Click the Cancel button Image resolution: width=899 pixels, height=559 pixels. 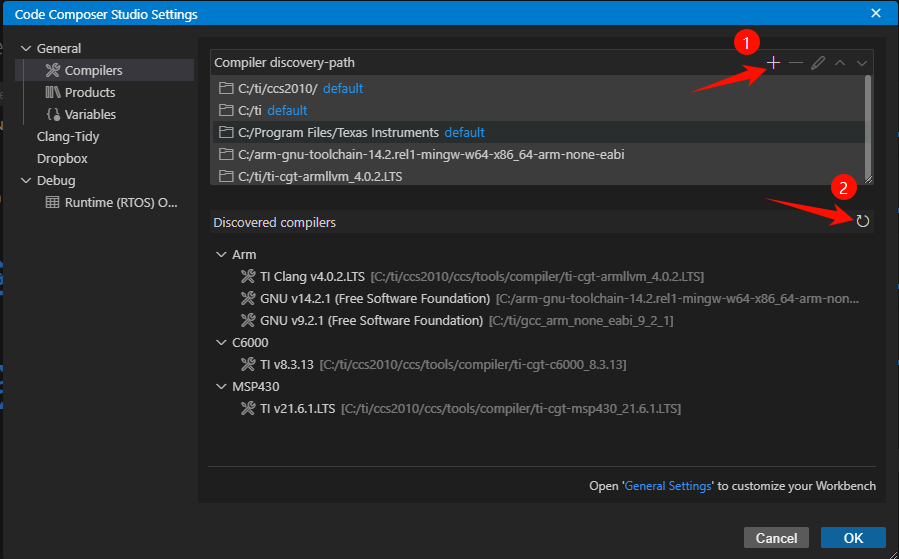[x=776, y=538]
